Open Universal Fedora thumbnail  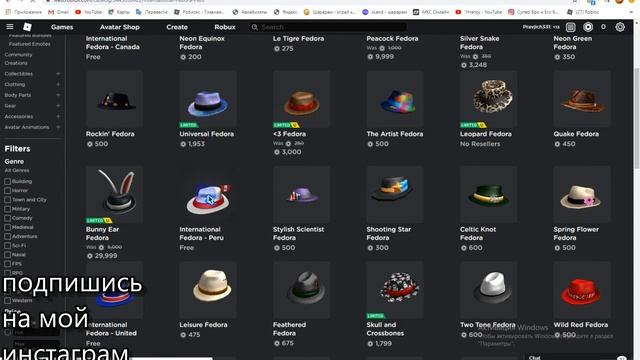pyautogui.click(x=208, y=99)
